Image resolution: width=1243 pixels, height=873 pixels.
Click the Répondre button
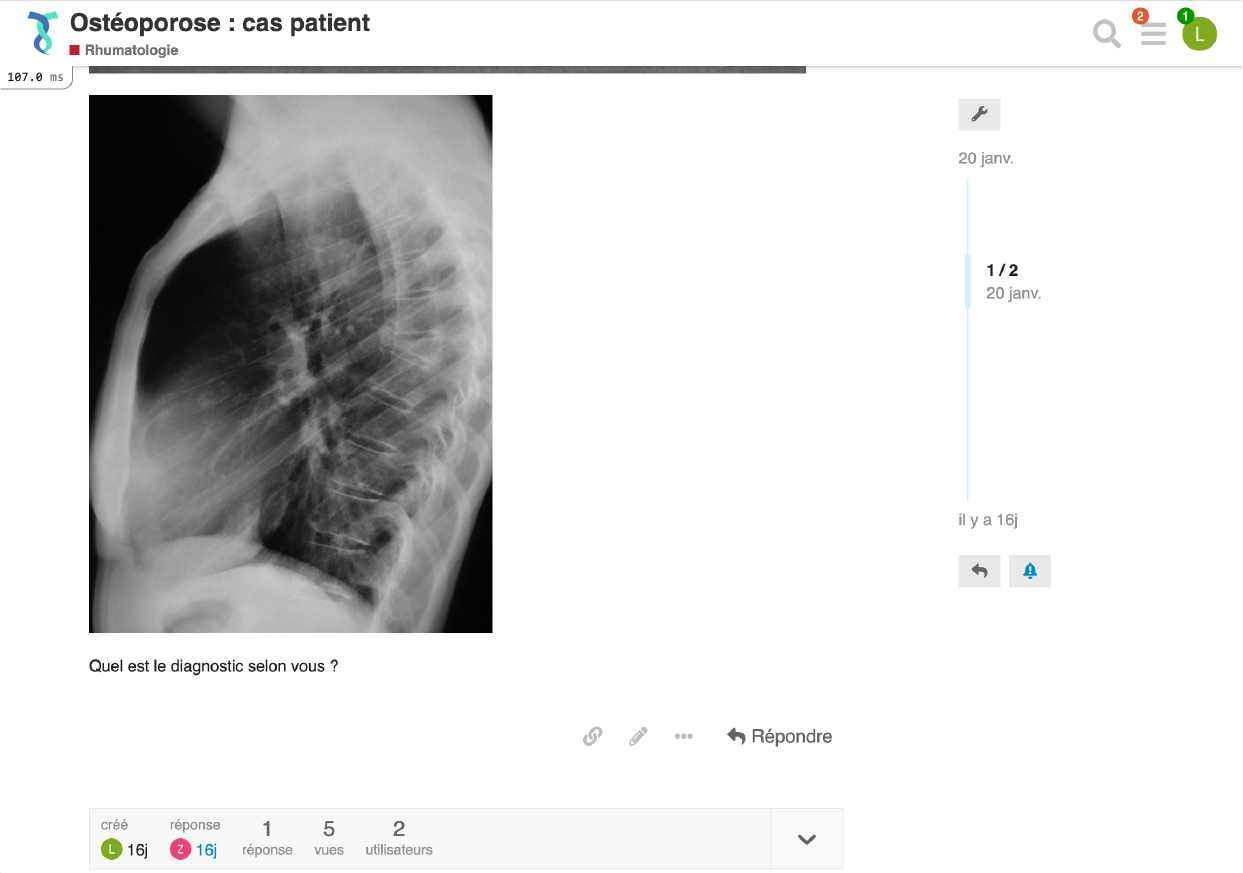[x=780, y=737]
